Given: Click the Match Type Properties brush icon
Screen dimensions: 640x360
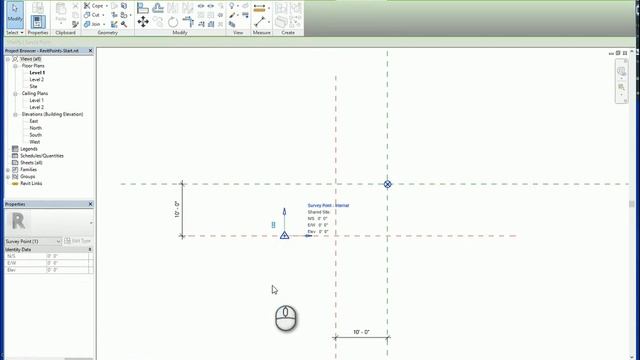Looking at the screenshot, I should 75,24.
